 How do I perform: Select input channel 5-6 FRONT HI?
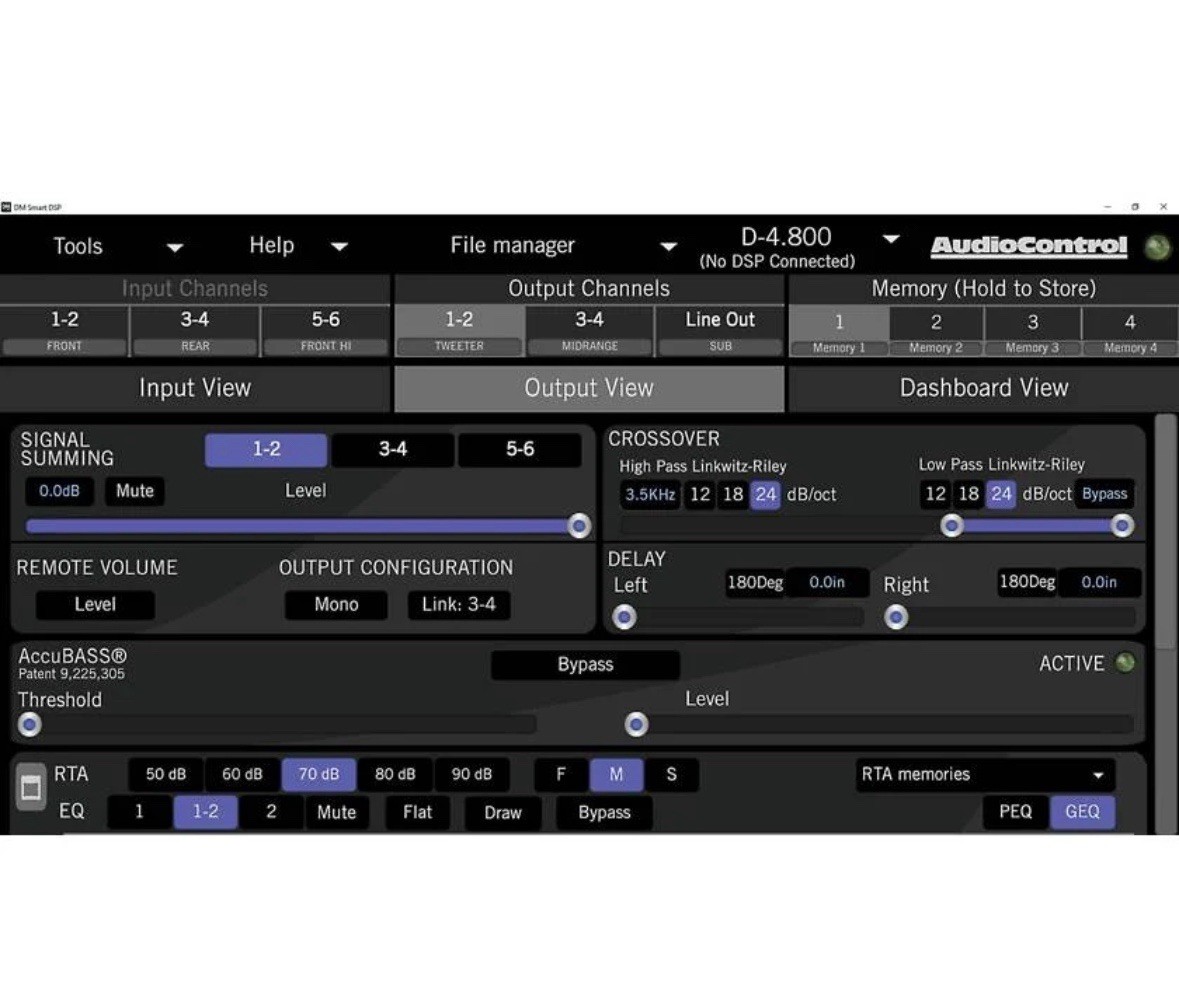326,331
